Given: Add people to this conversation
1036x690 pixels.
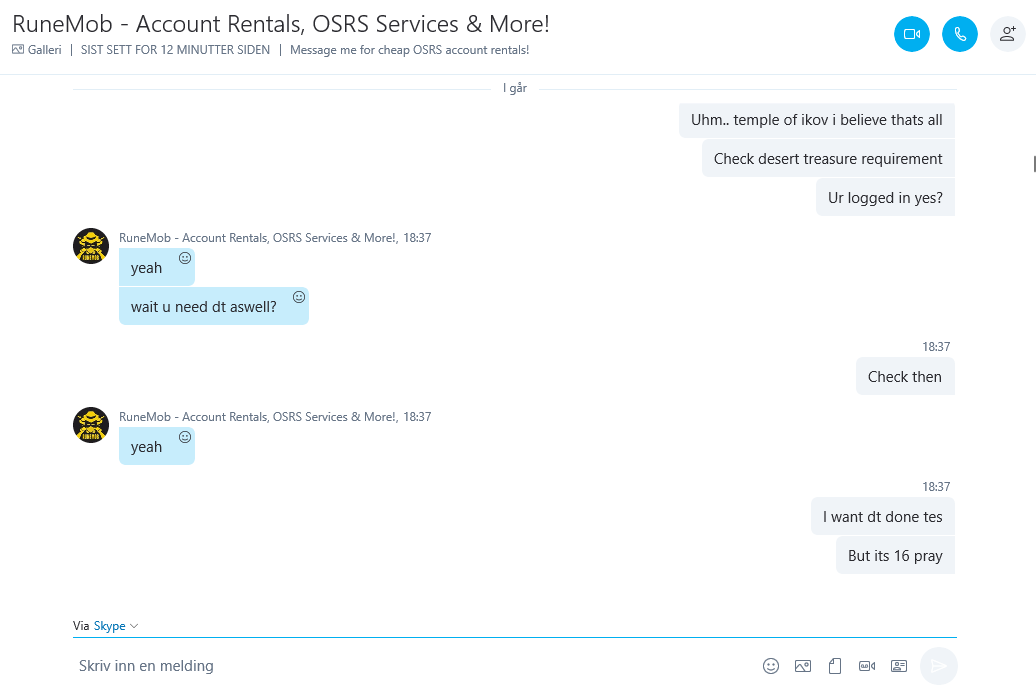Looking at the screenshot, I should (x=1008, y=34).
